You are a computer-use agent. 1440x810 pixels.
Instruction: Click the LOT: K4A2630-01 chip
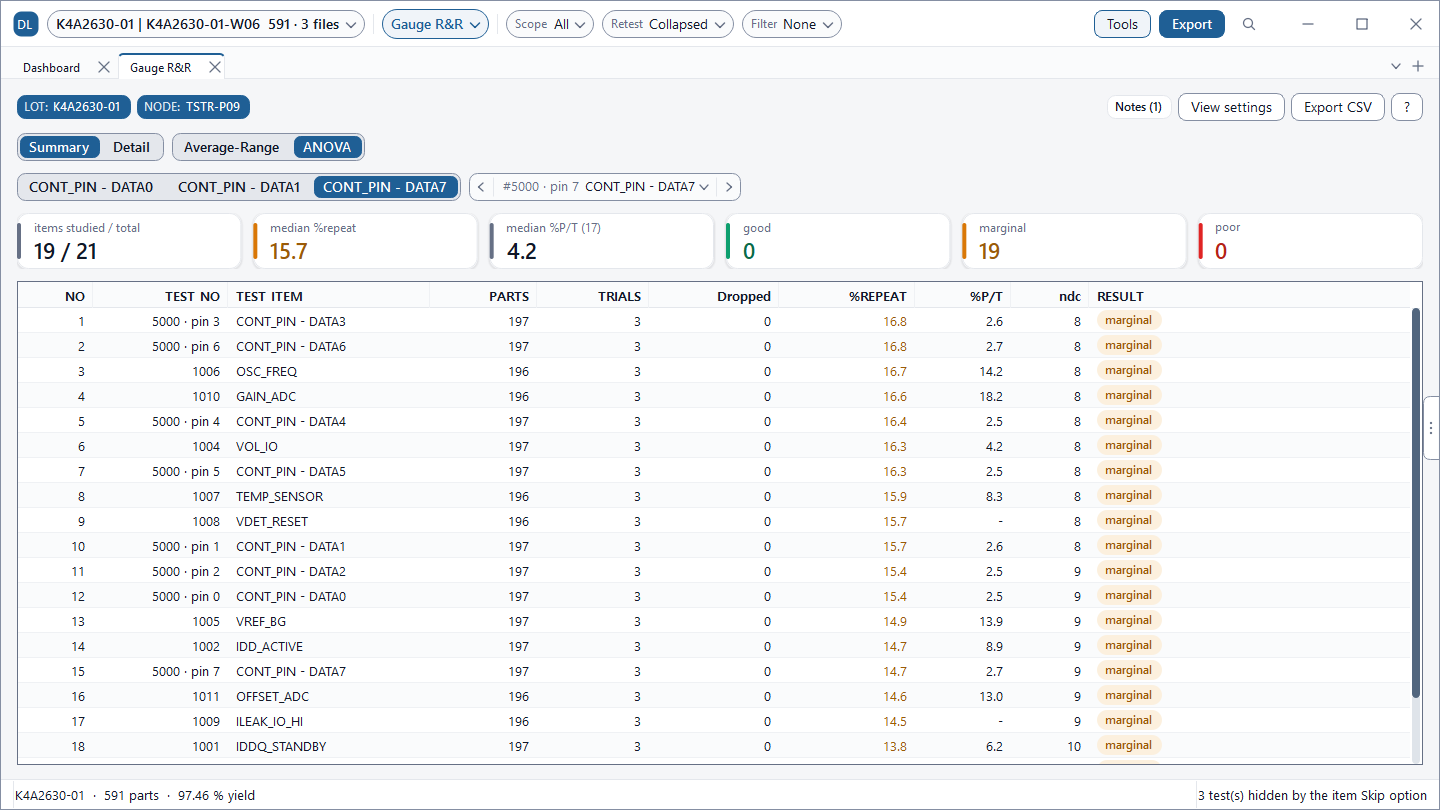tap(74, 106)
